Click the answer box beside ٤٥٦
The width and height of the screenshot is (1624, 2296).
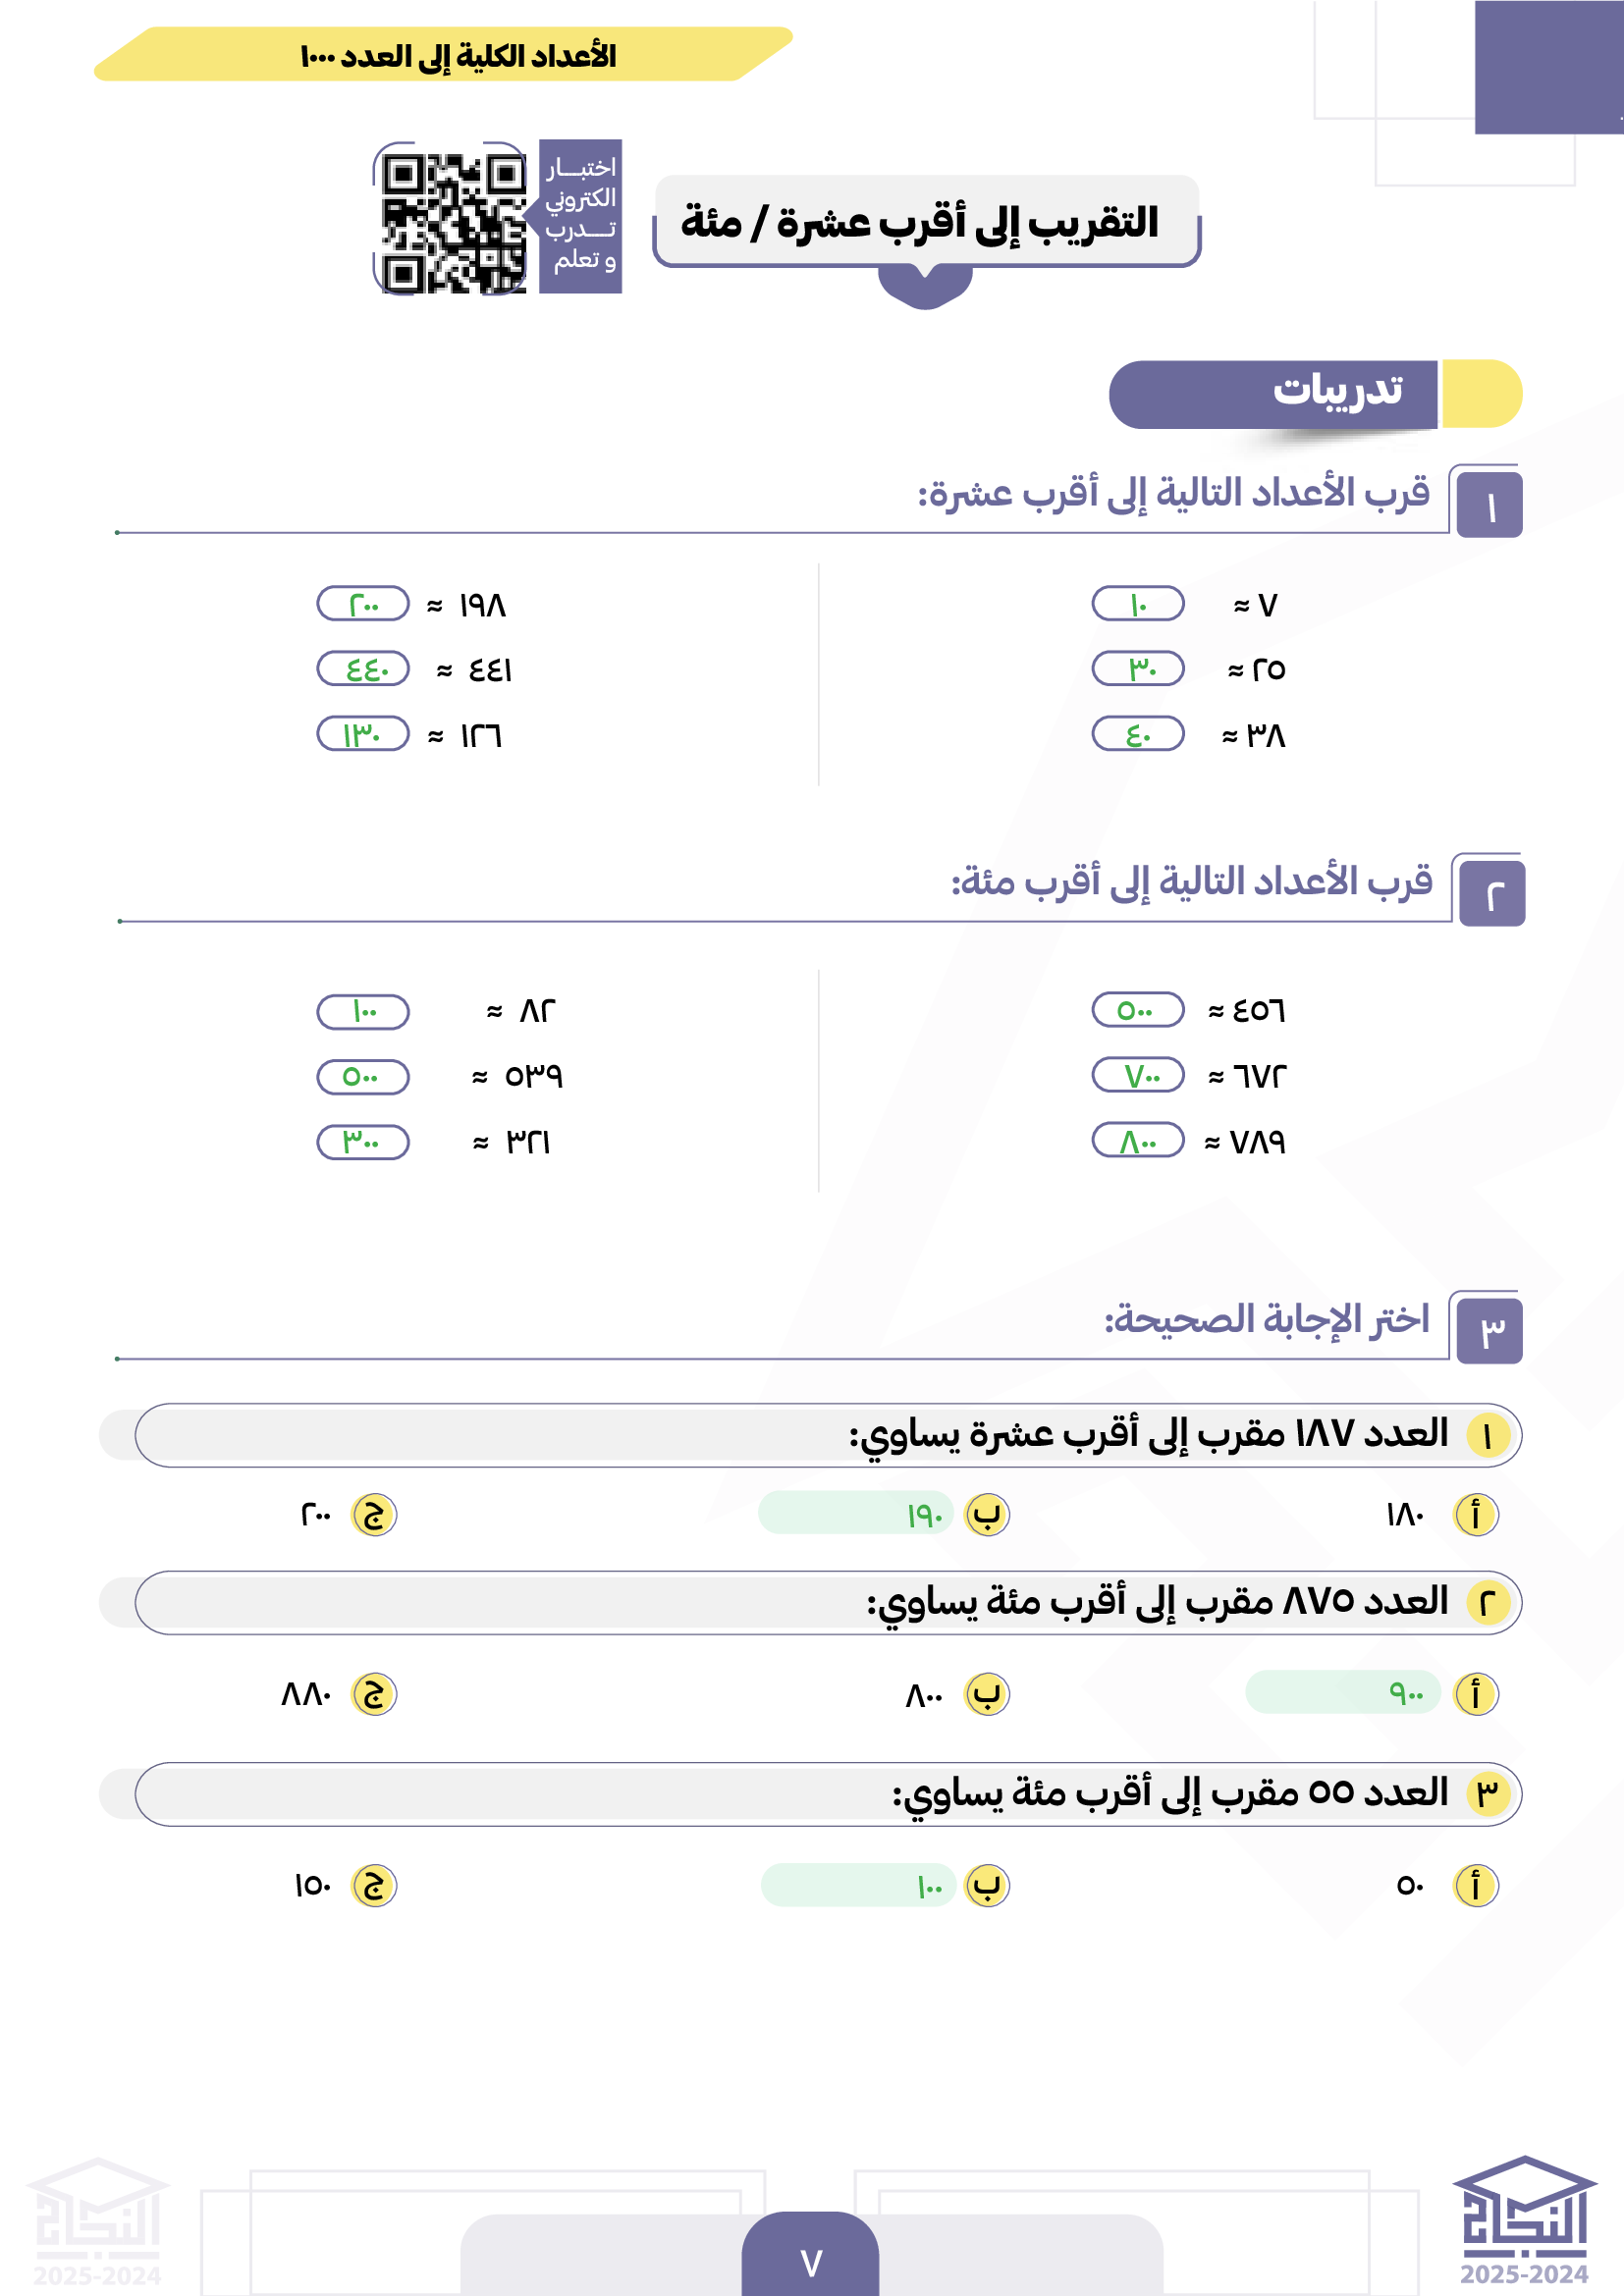point(1137,1010)
